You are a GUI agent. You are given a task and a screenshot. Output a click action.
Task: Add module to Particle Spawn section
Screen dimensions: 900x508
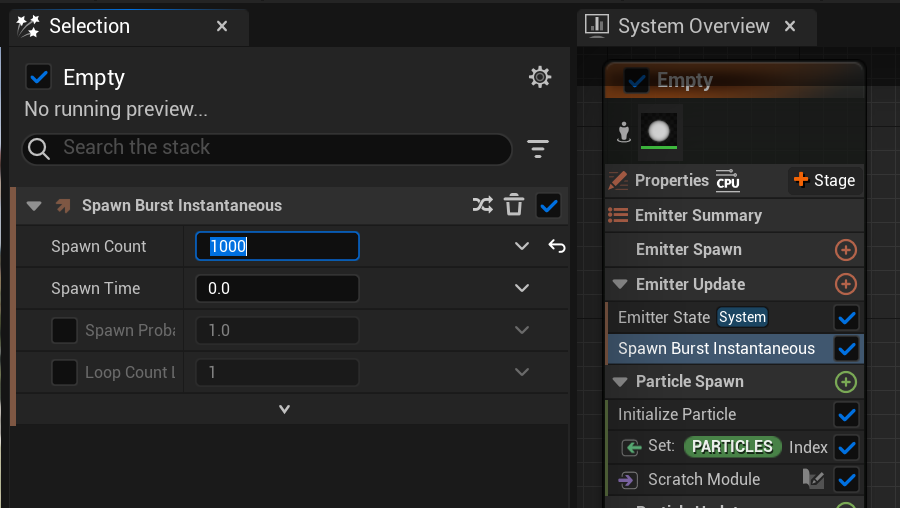[x=846, y=382]
